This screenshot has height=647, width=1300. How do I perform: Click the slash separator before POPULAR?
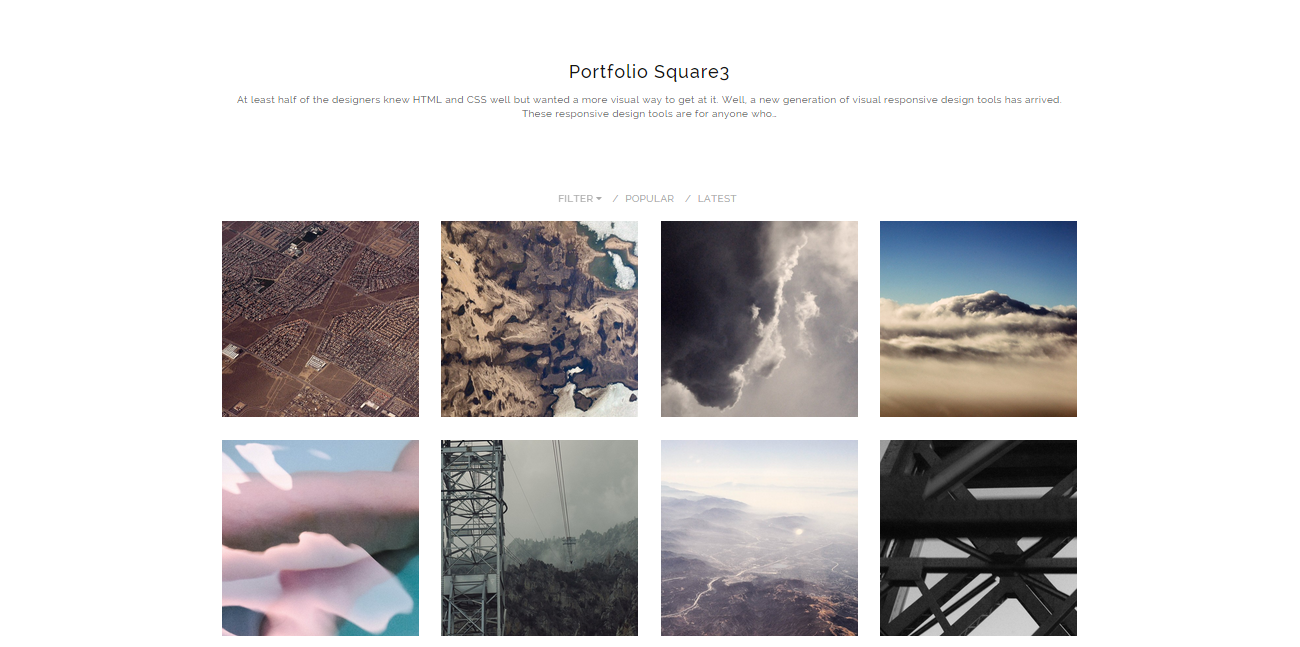[615, 199]
